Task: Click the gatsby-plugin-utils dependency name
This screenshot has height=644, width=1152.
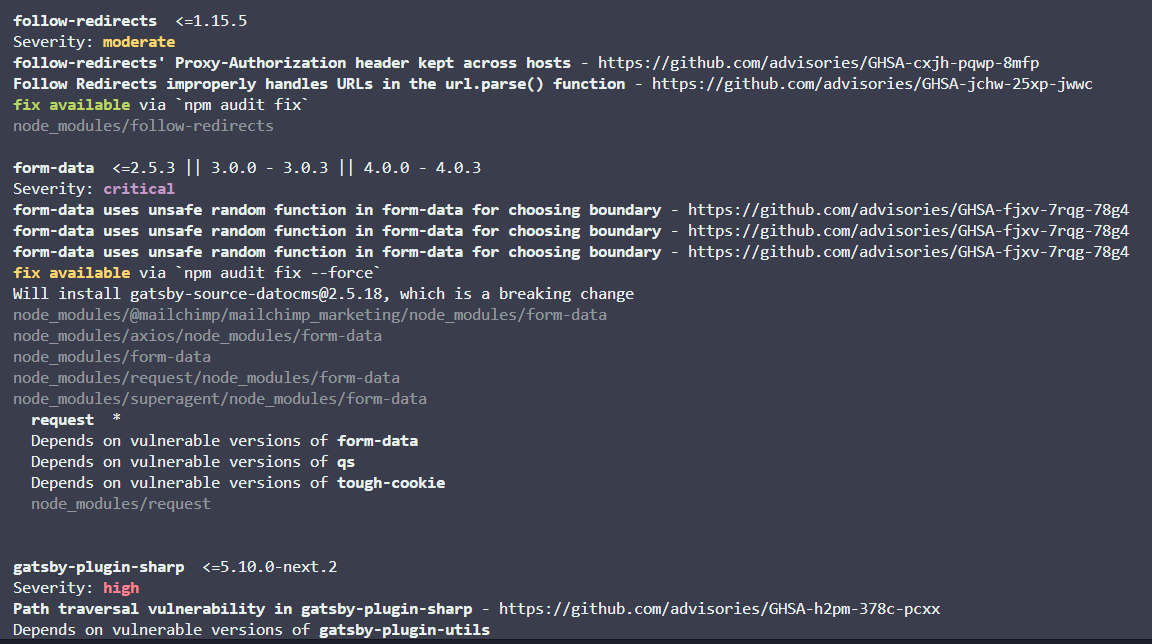Action: point(404,630)
